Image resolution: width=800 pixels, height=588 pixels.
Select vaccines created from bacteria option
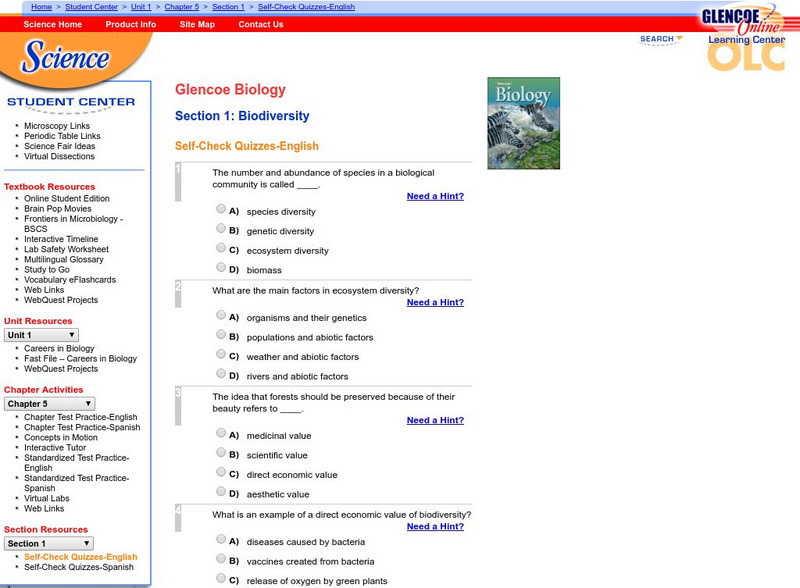pyautogui.click(x=221, y=558)
